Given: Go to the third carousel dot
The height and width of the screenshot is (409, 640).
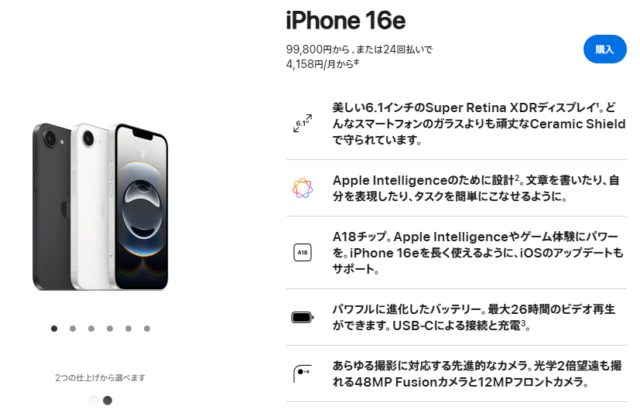Looking at the screenshot, I should (91, 329).
